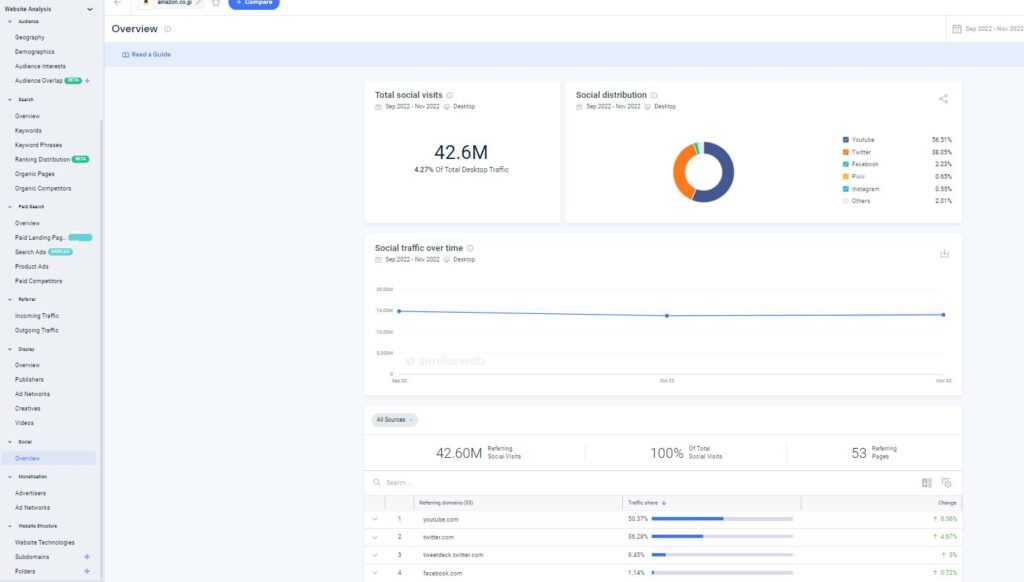The height and width of the screenshot is (582, 1024).
Task: Open Paid Landing Pages in the sidebar
Action: pyautogui.click(x=40, y=238)
